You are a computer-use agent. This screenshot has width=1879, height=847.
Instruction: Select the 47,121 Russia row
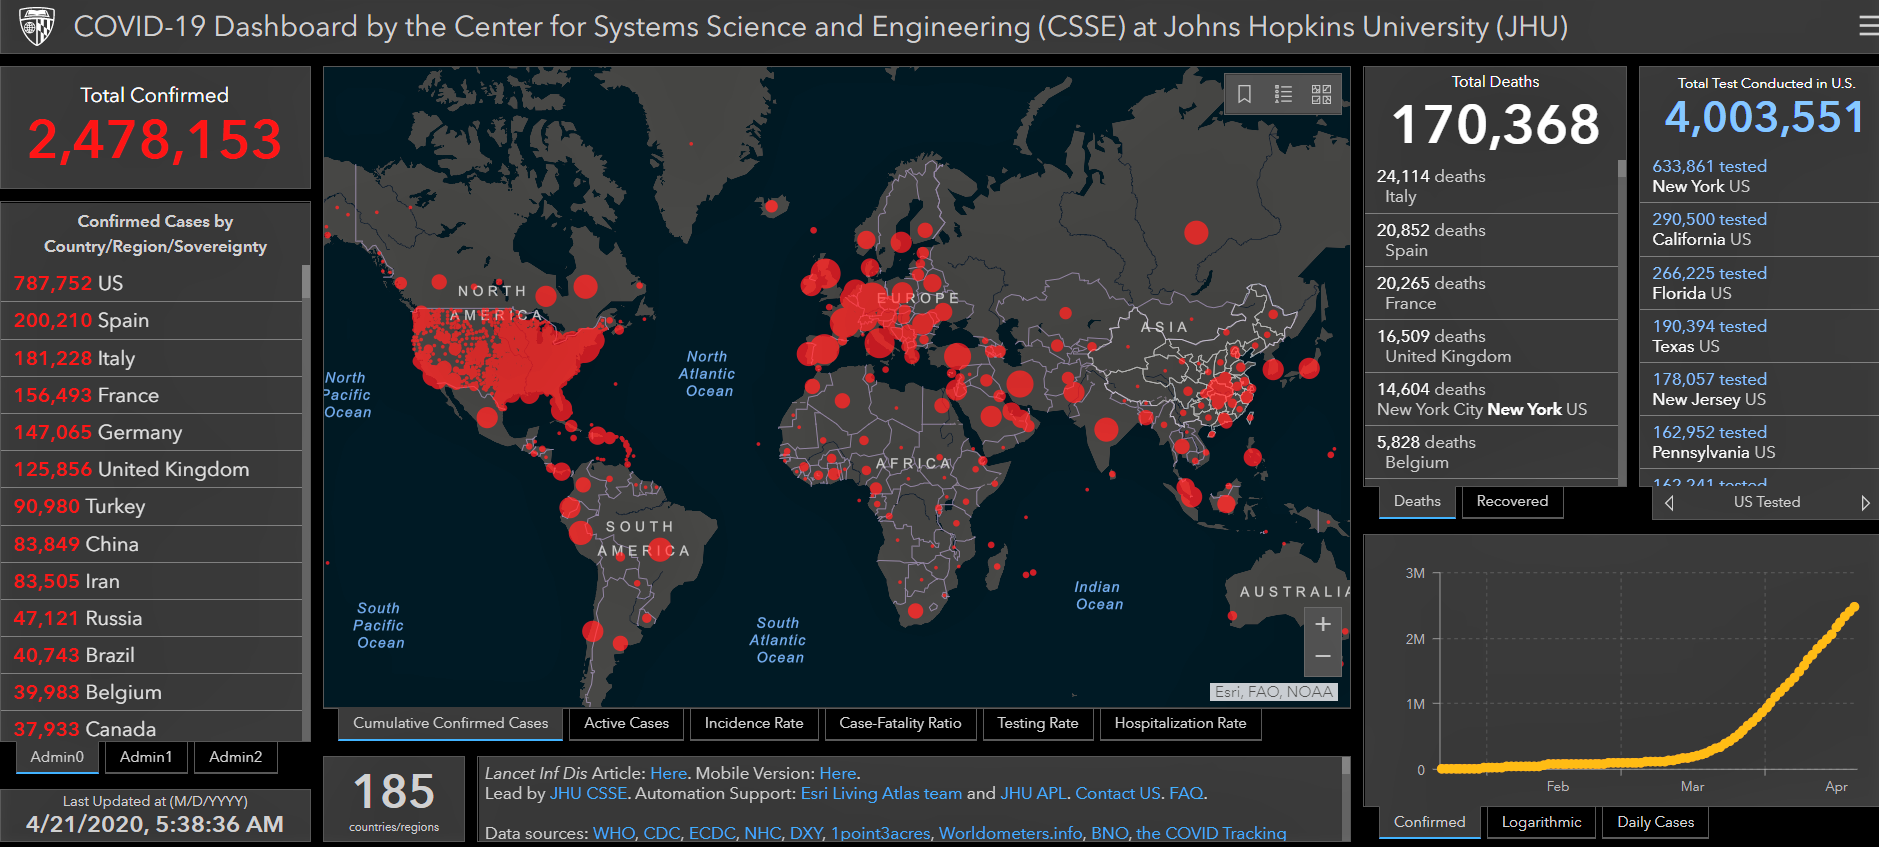click(x=151, y=618)
